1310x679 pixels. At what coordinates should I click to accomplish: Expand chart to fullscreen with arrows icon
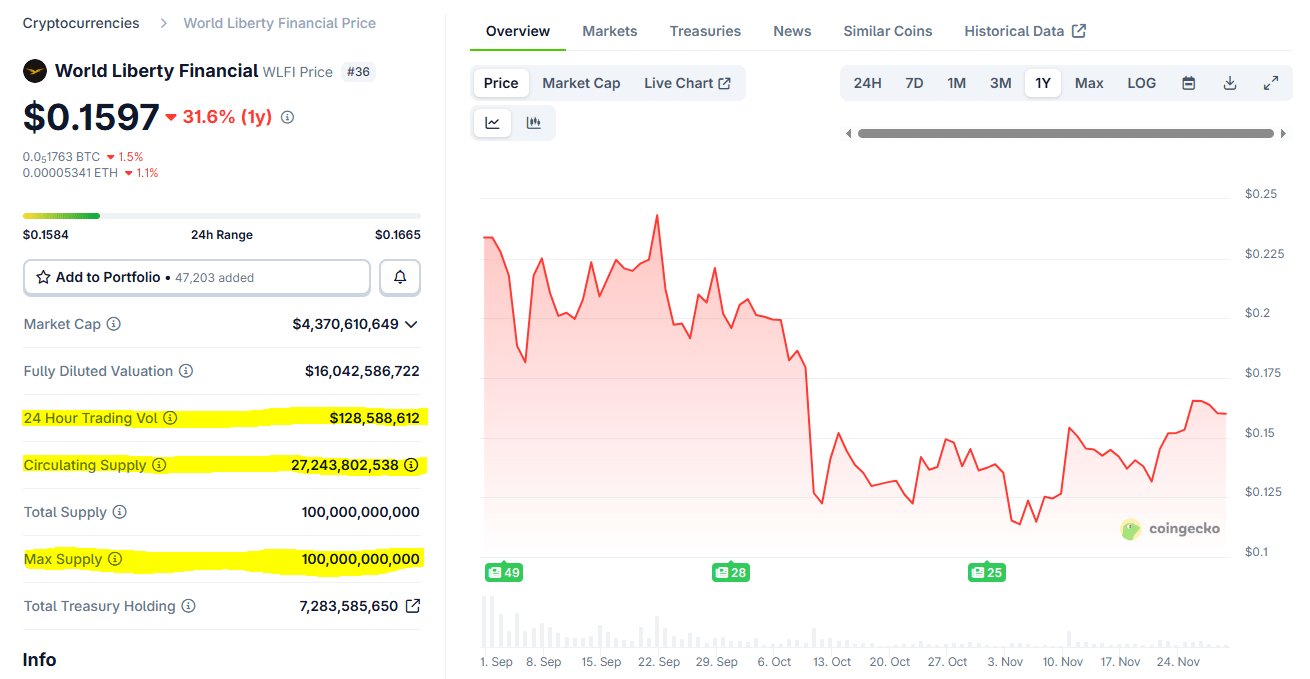click(x=1271, y=83)
